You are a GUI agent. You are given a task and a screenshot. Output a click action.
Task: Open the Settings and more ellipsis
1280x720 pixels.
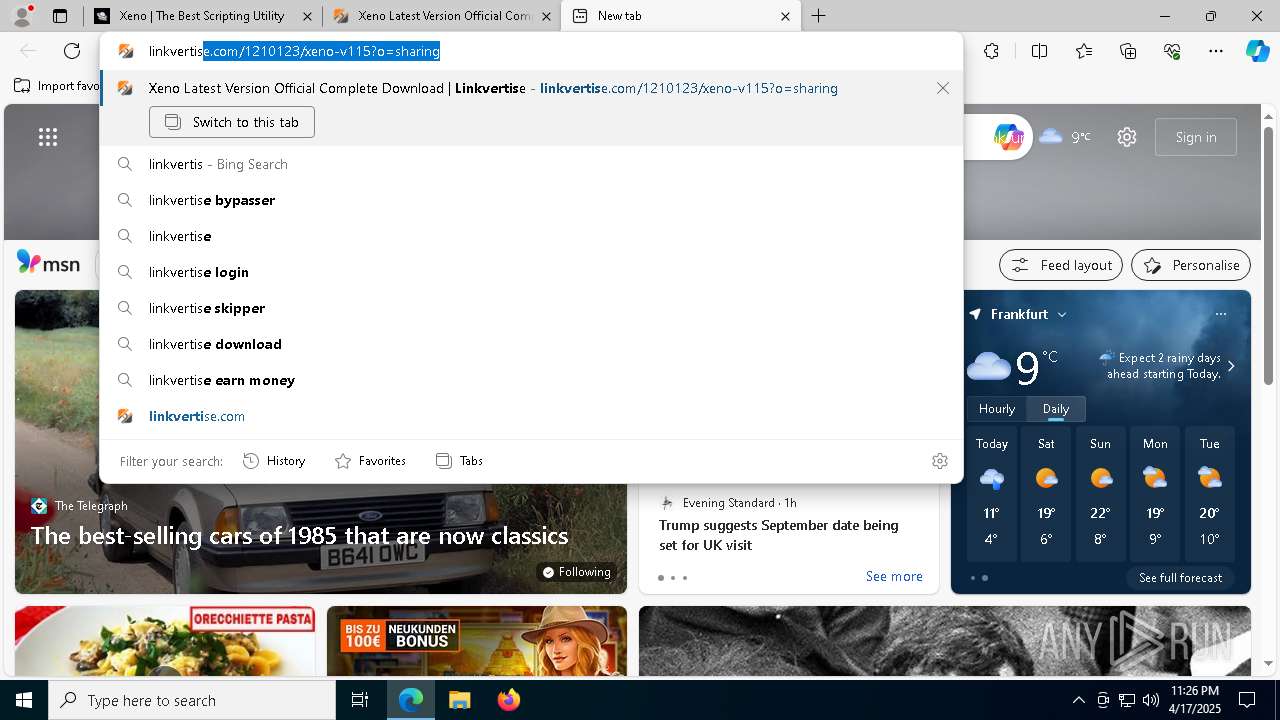coord(1216,51)
